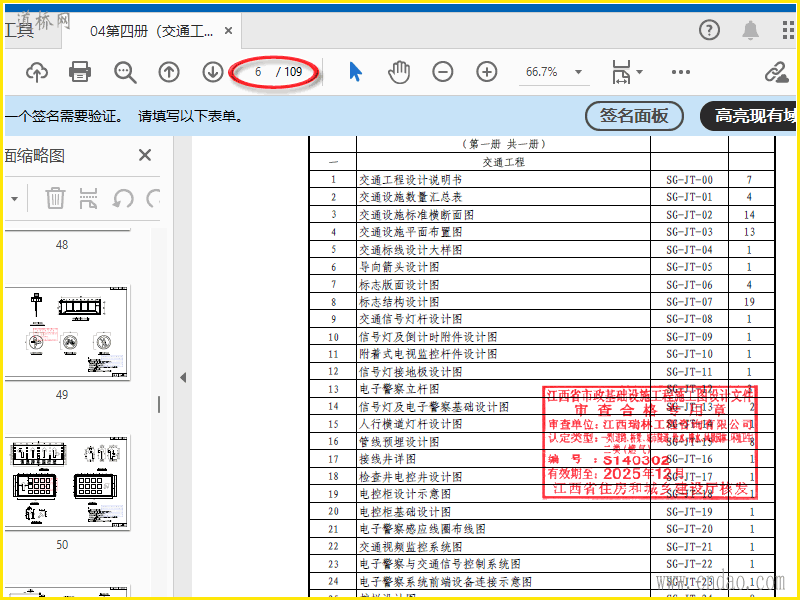Open the 签名面板 button
The image size is (800, 600).
point(634,116)
